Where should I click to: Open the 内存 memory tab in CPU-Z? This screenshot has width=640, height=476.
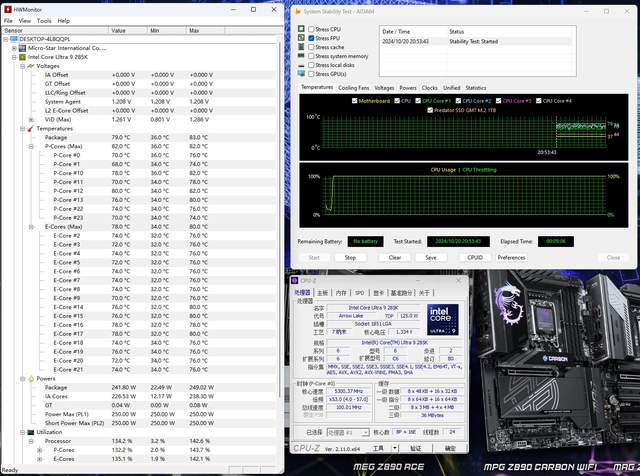pos(341,293)
